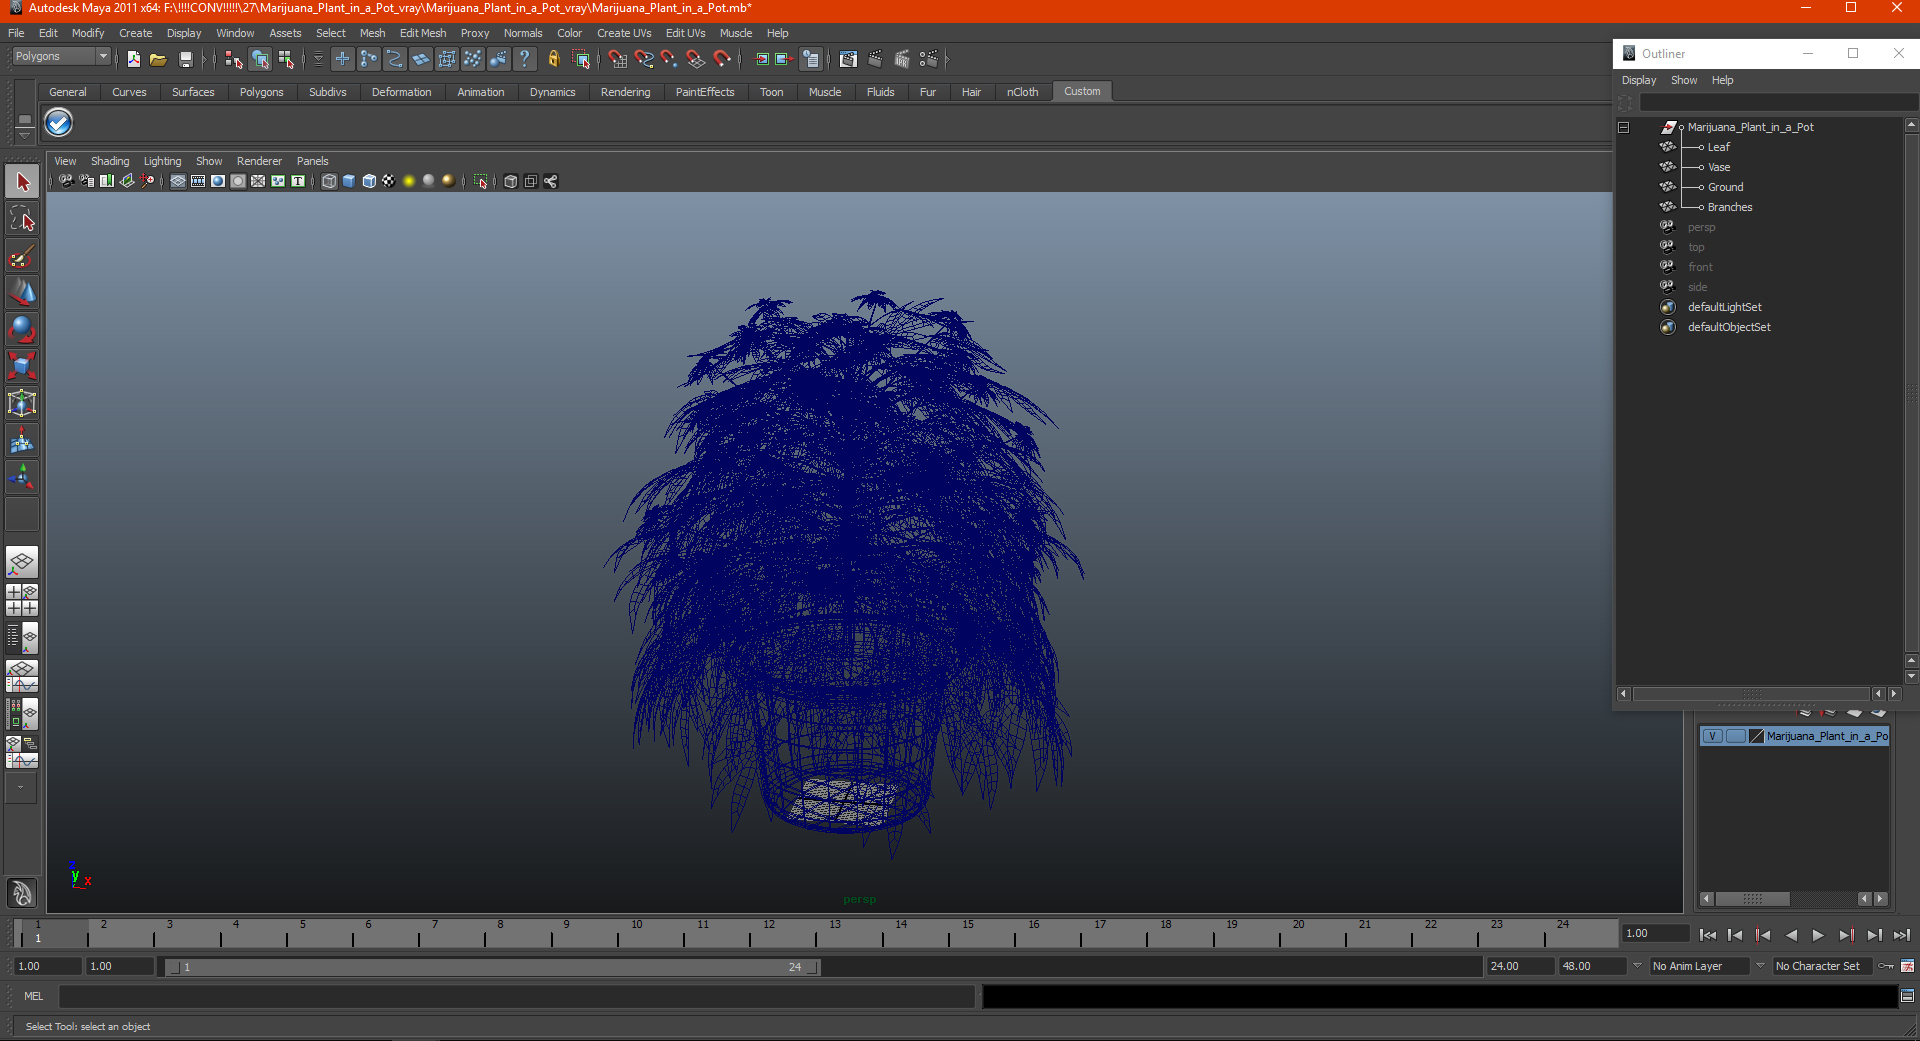Click the Save Scene disk icon
This screenshot has width=1920, height=1041.
tap(185, 60)
